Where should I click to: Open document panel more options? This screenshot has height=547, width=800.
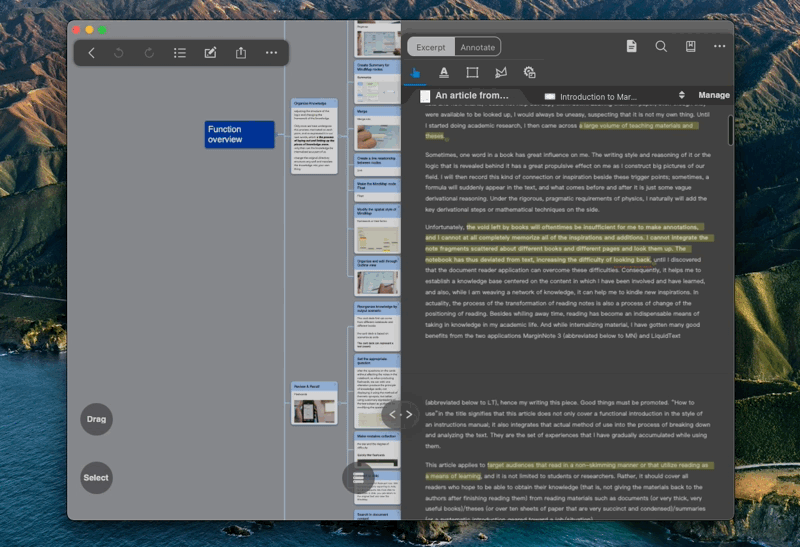click(719, 46)
